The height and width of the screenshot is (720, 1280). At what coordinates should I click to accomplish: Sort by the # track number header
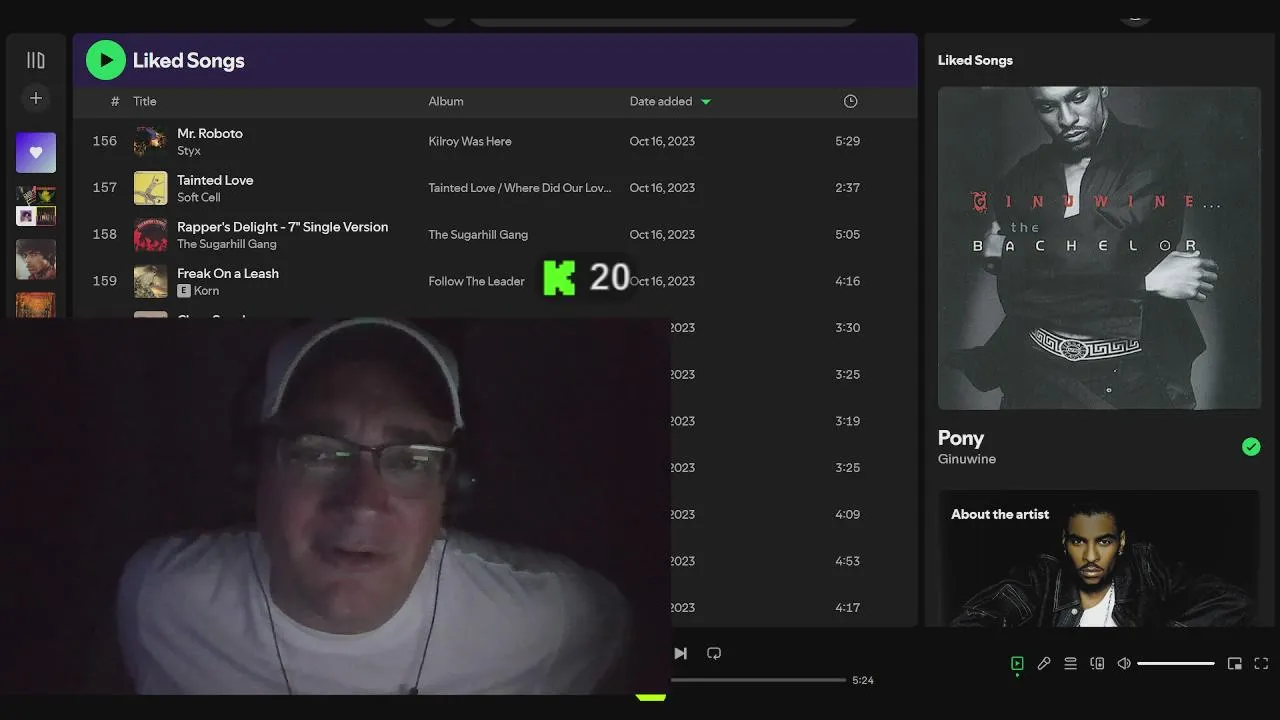click(x=115, y=101)
